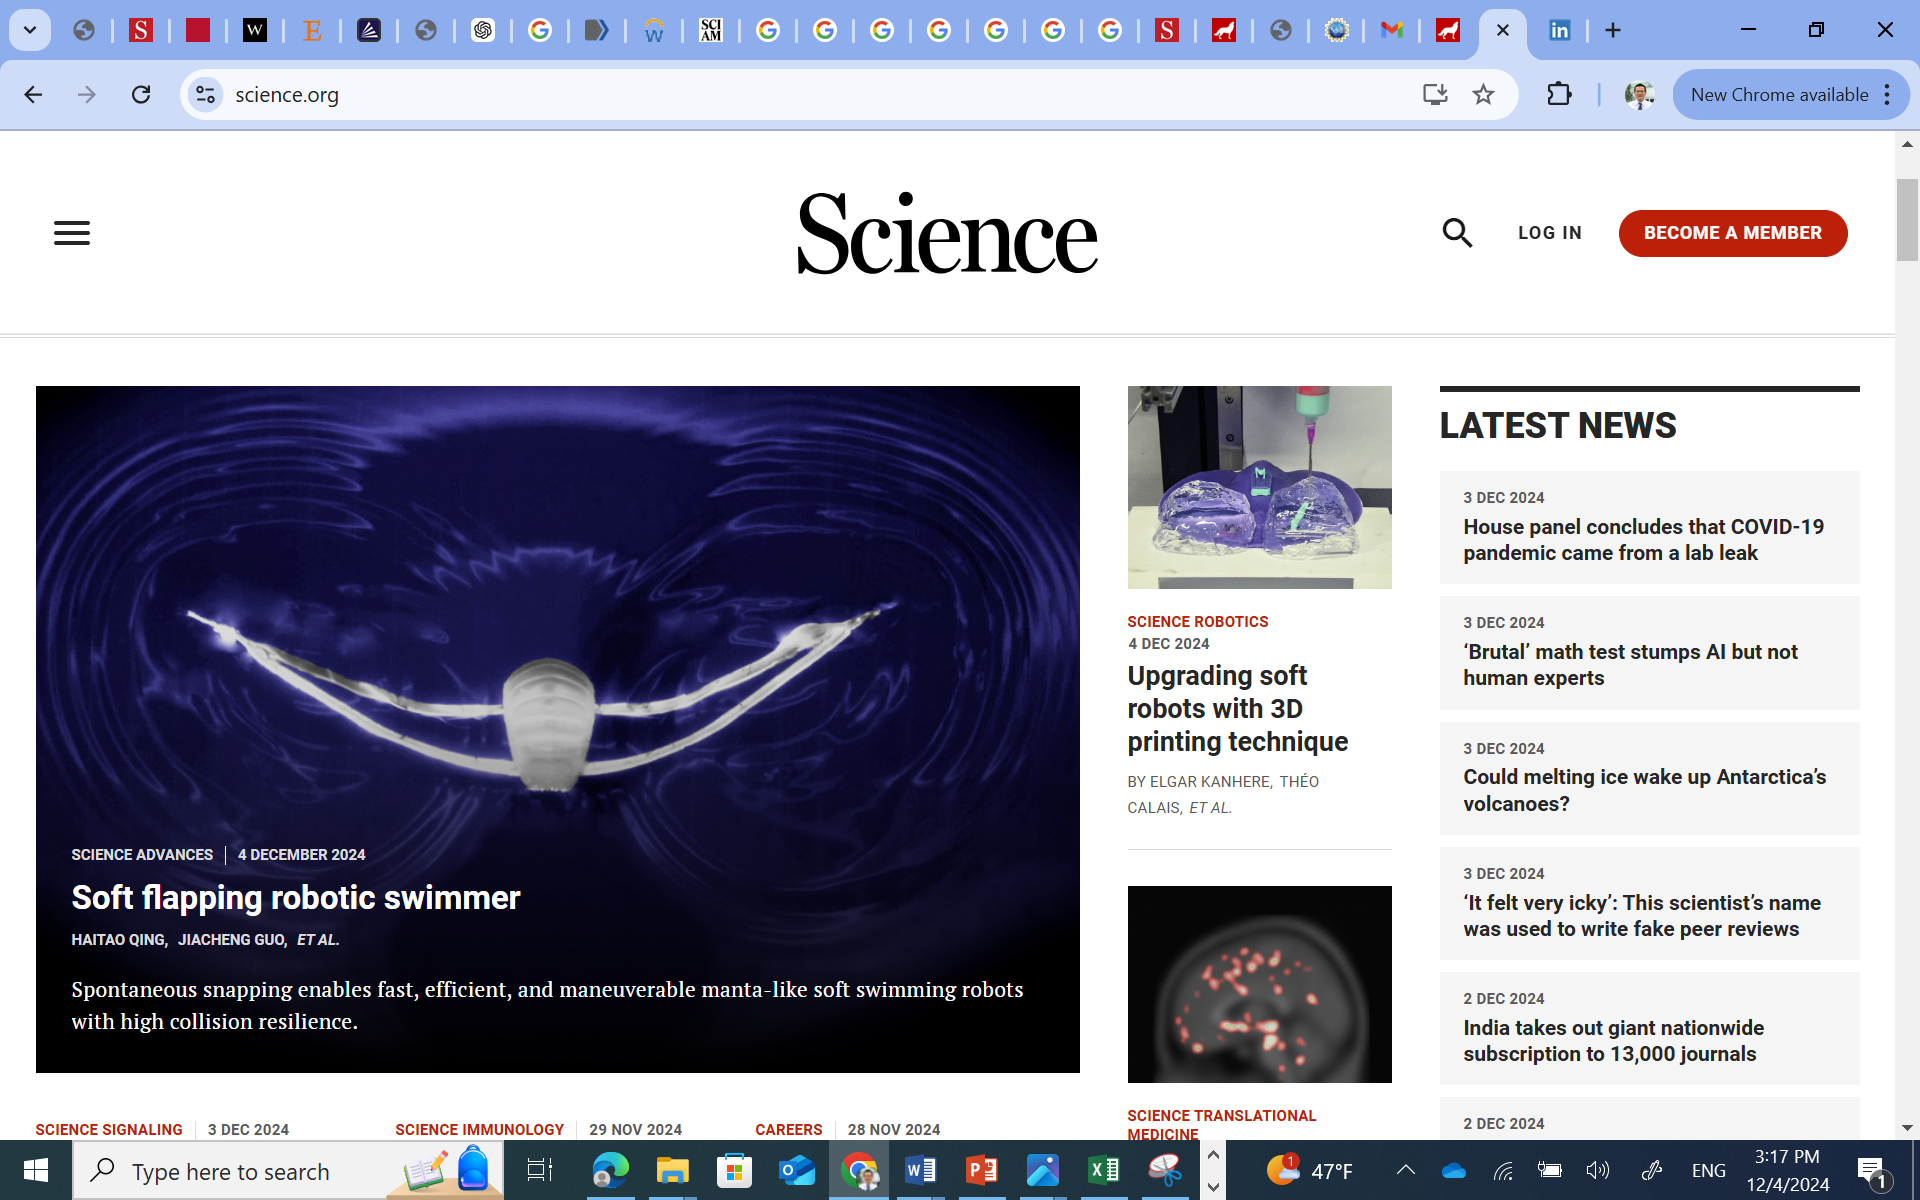Click the page vertical scrollbar thumb
Viewport: 1920px width, 1200px height.
1907,220
